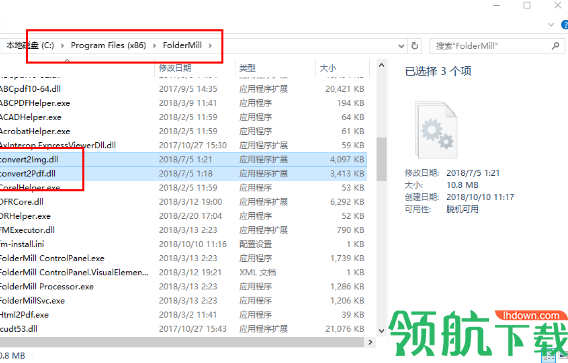The width and height of the screenshot is (568, 363).
Task: Click 可用性 value 脱机可用
Action: [x=462, y=209]
